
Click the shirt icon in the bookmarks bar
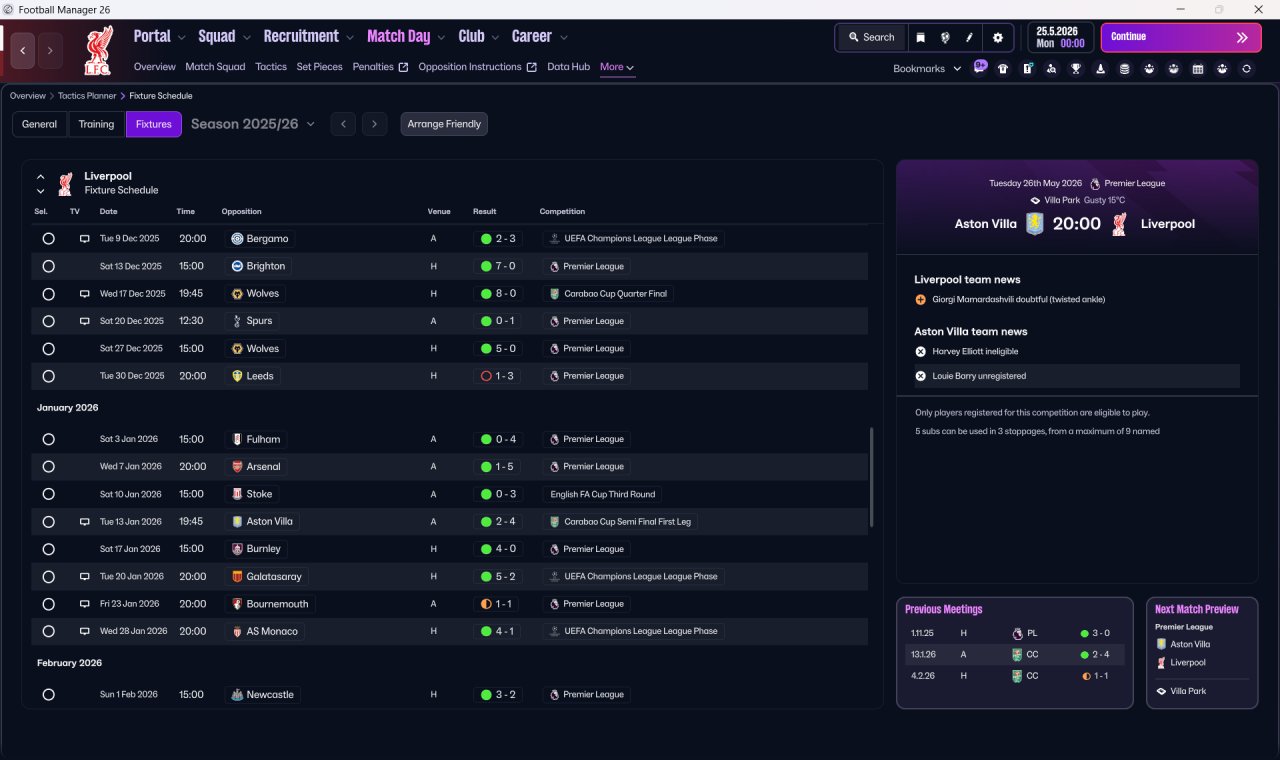point(1003,69)
